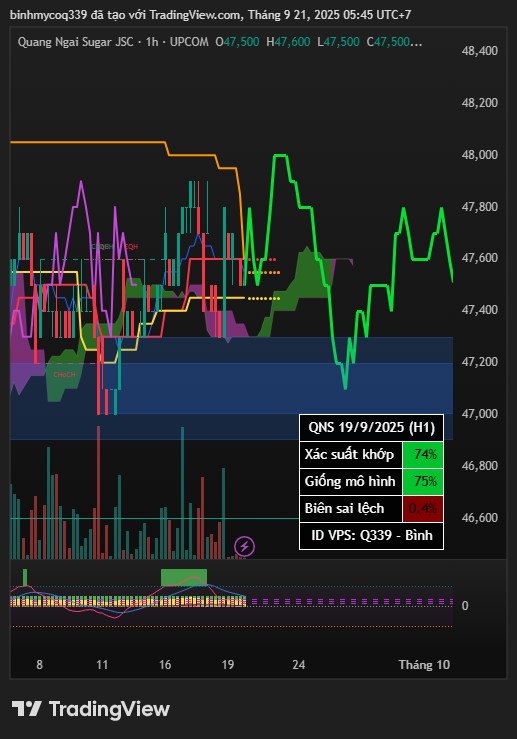
Task: Click the Quang Ngai Sugar JSC title
Action: point(75,42)
